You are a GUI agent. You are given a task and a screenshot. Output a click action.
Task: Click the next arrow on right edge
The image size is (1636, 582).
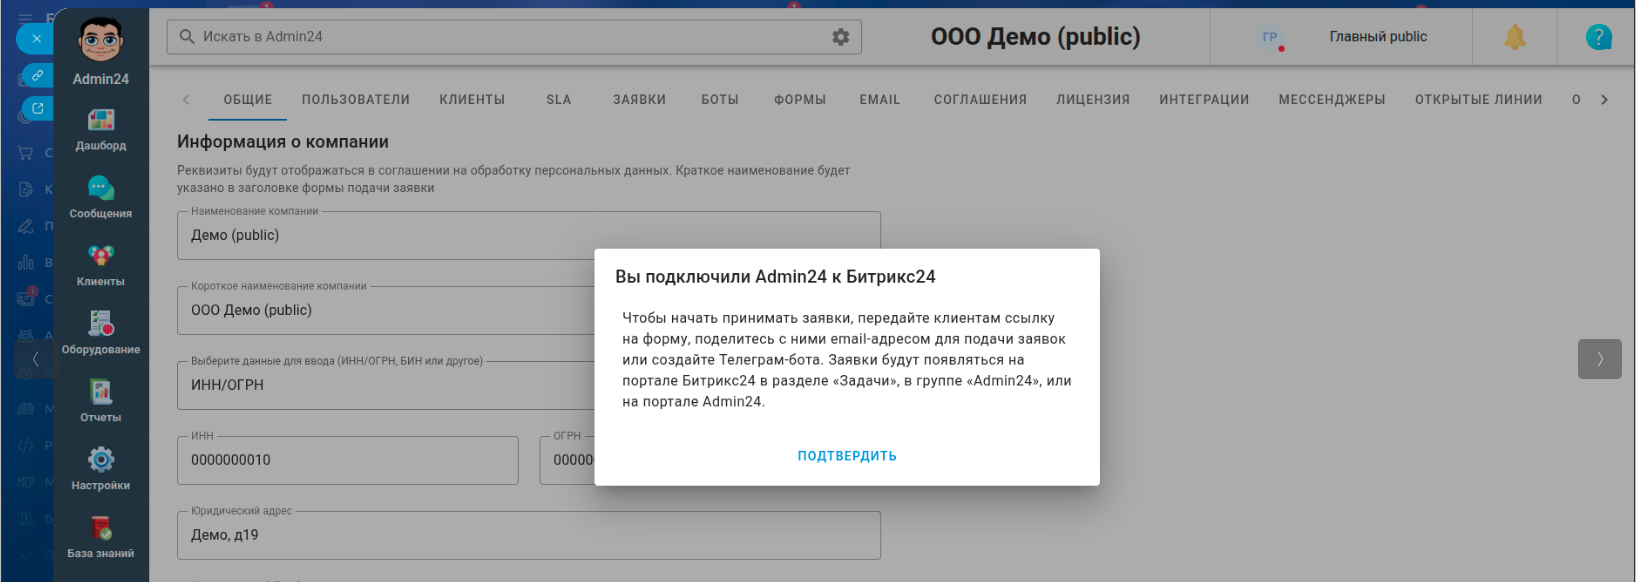[1600, 359]
